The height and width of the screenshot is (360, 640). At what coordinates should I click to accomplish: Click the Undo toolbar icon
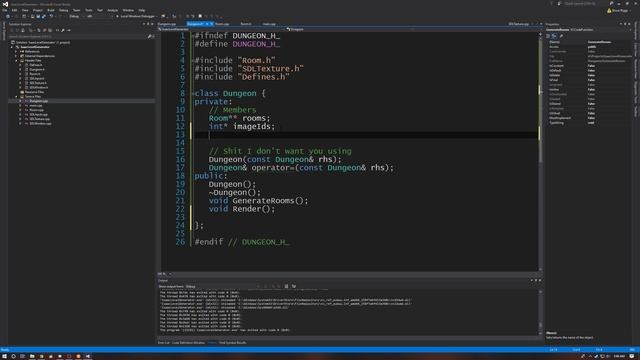tap(51, 16)
